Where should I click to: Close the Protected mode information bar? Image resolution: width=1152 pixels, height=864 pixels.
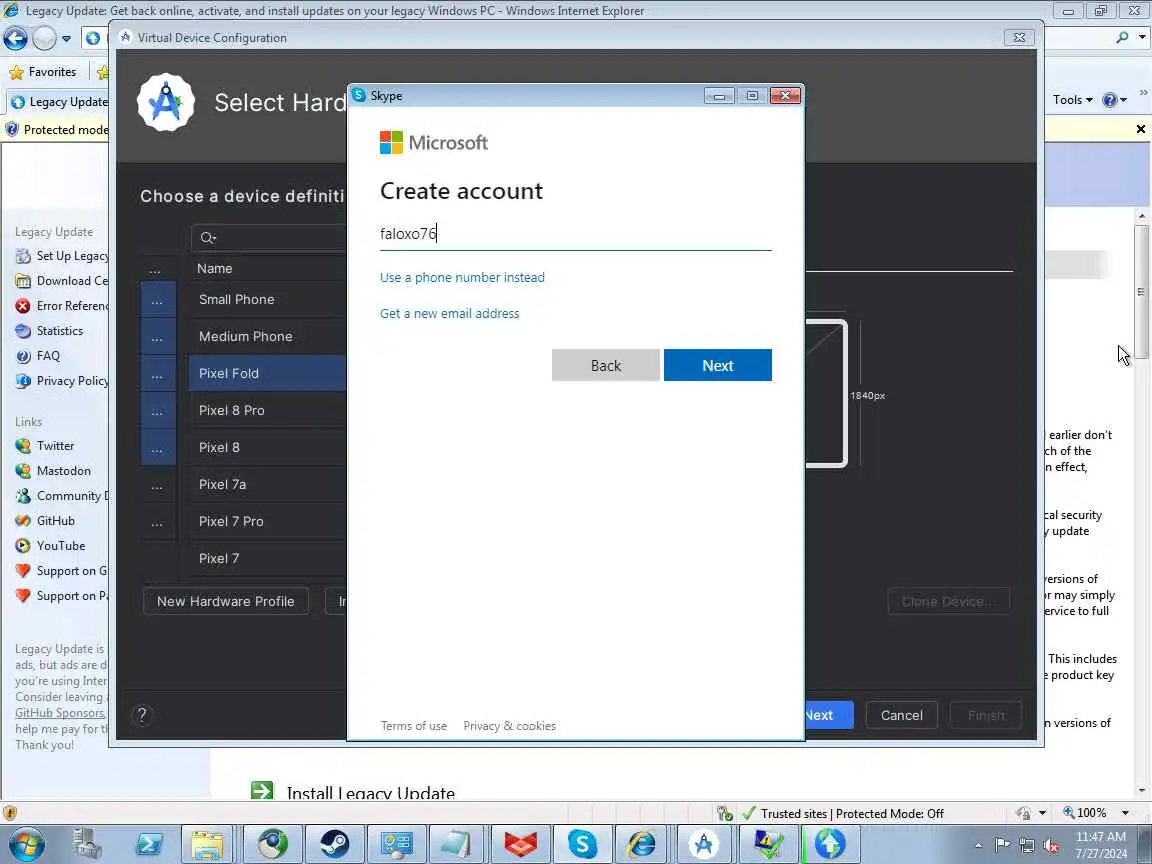[x=1140, y=129]
